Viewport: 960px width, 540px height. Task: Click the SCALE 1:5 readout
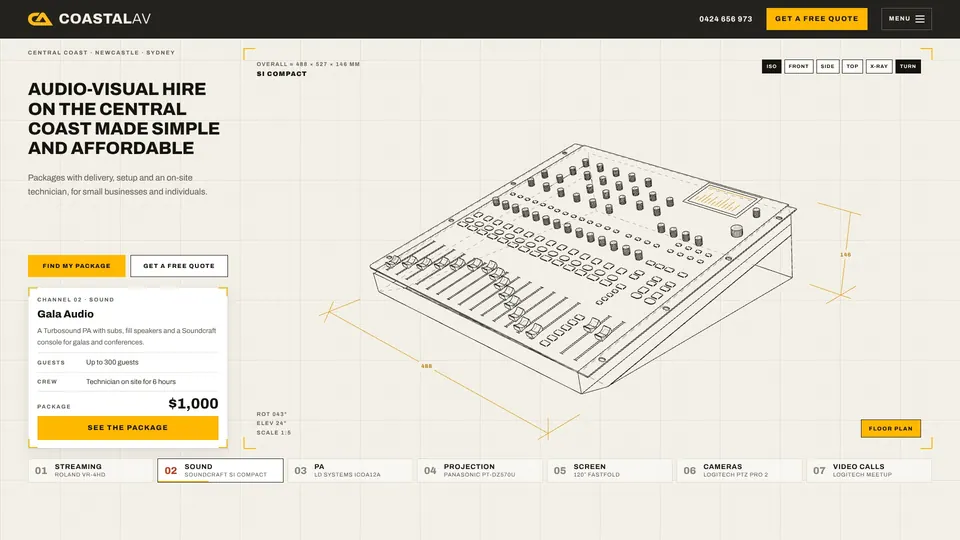(x=274, y=432)
